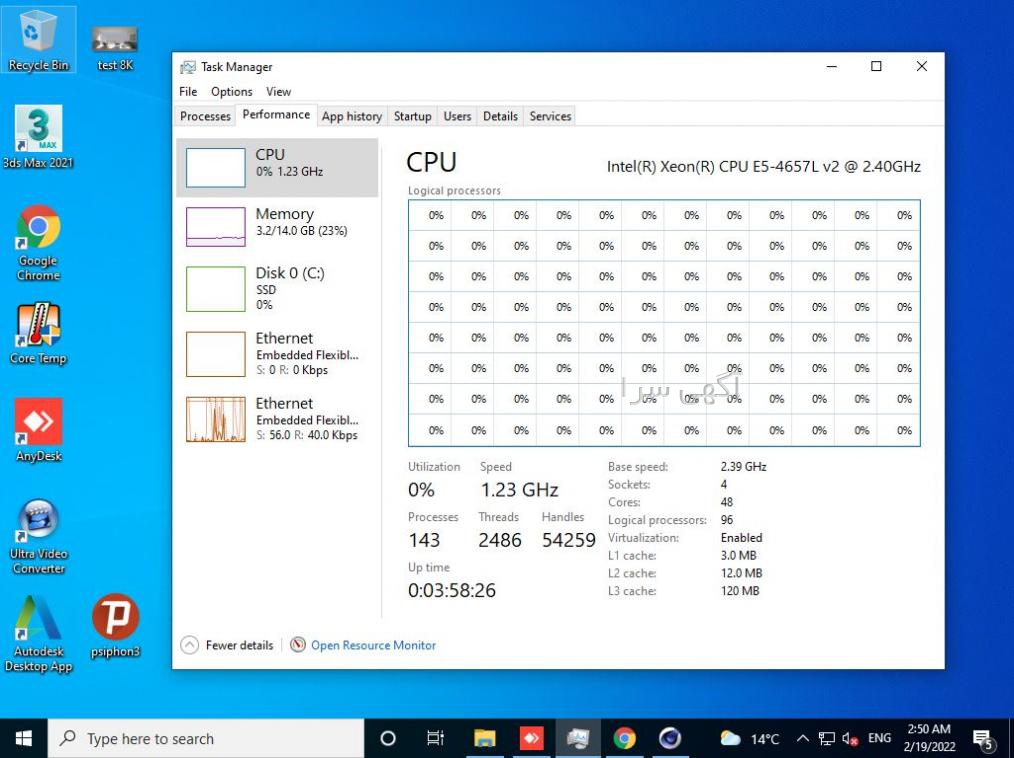Launch Ultra Video Converter shortcut
The height and width of the screenshot is (758, 1014).
[38, 536]
